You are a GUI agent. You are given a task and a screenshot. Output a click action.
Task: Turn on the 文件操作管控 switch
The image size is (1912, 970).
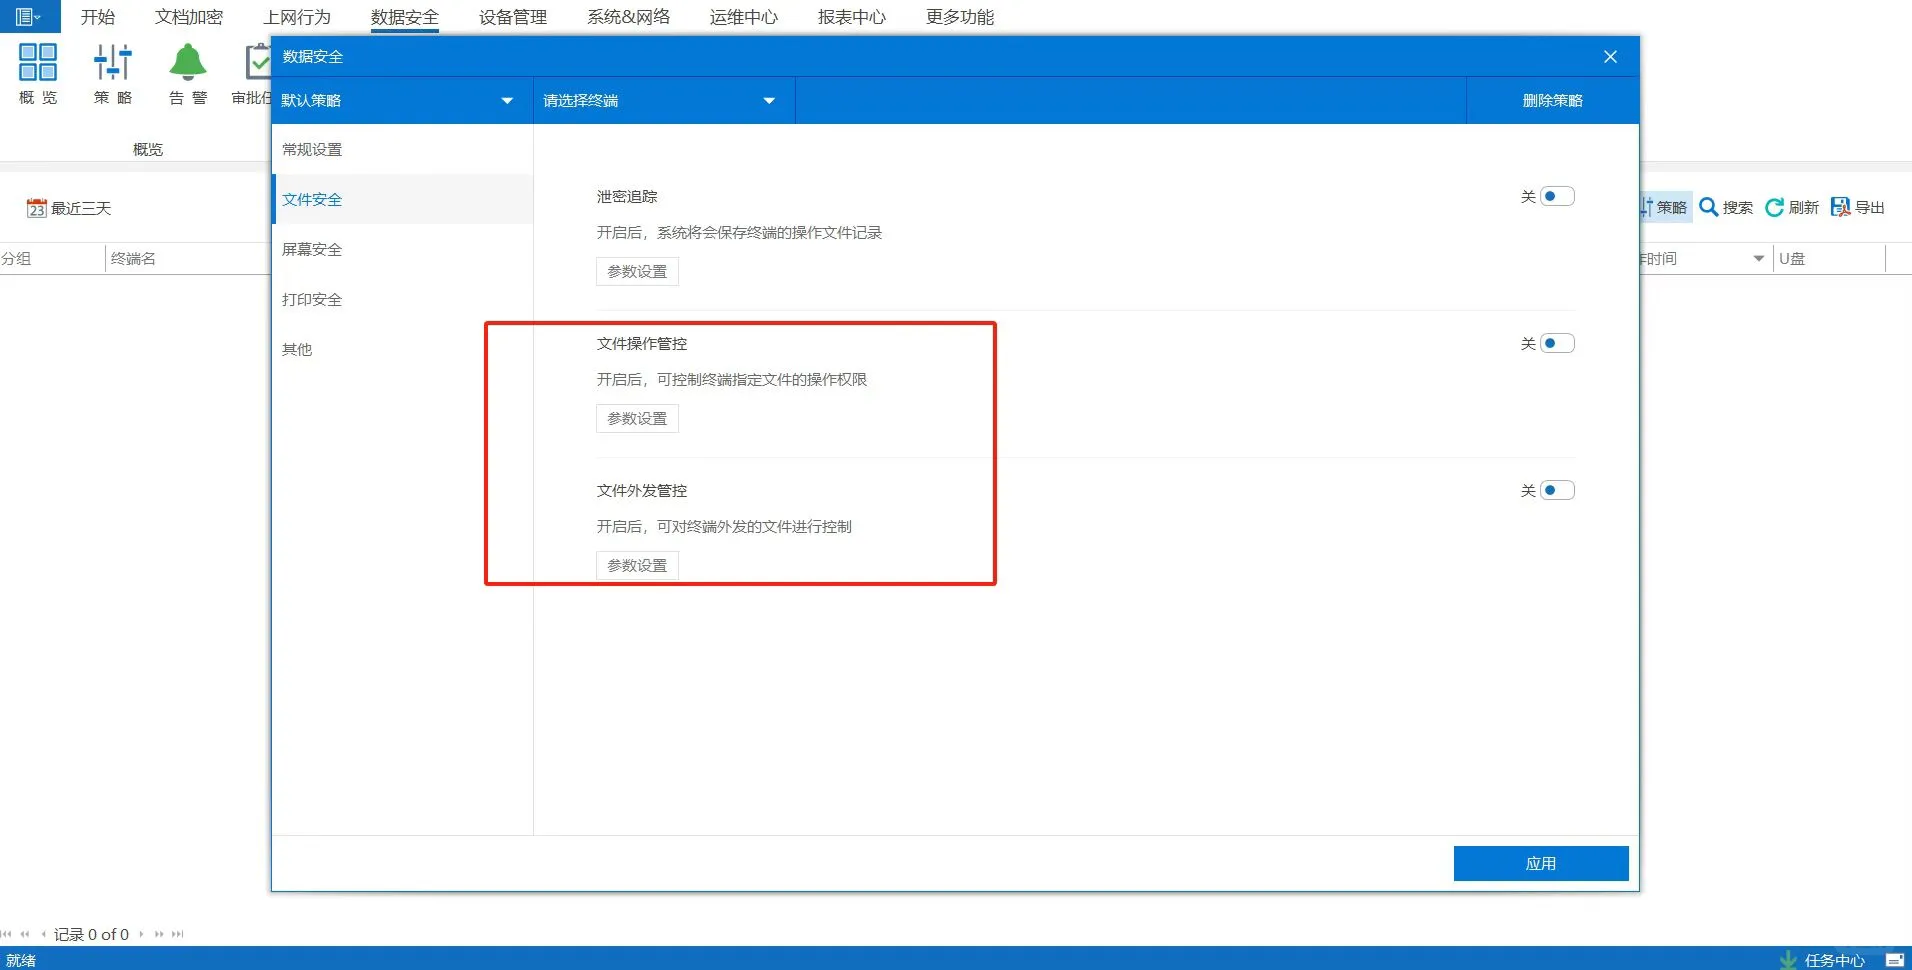click(x=1555, y=343)
